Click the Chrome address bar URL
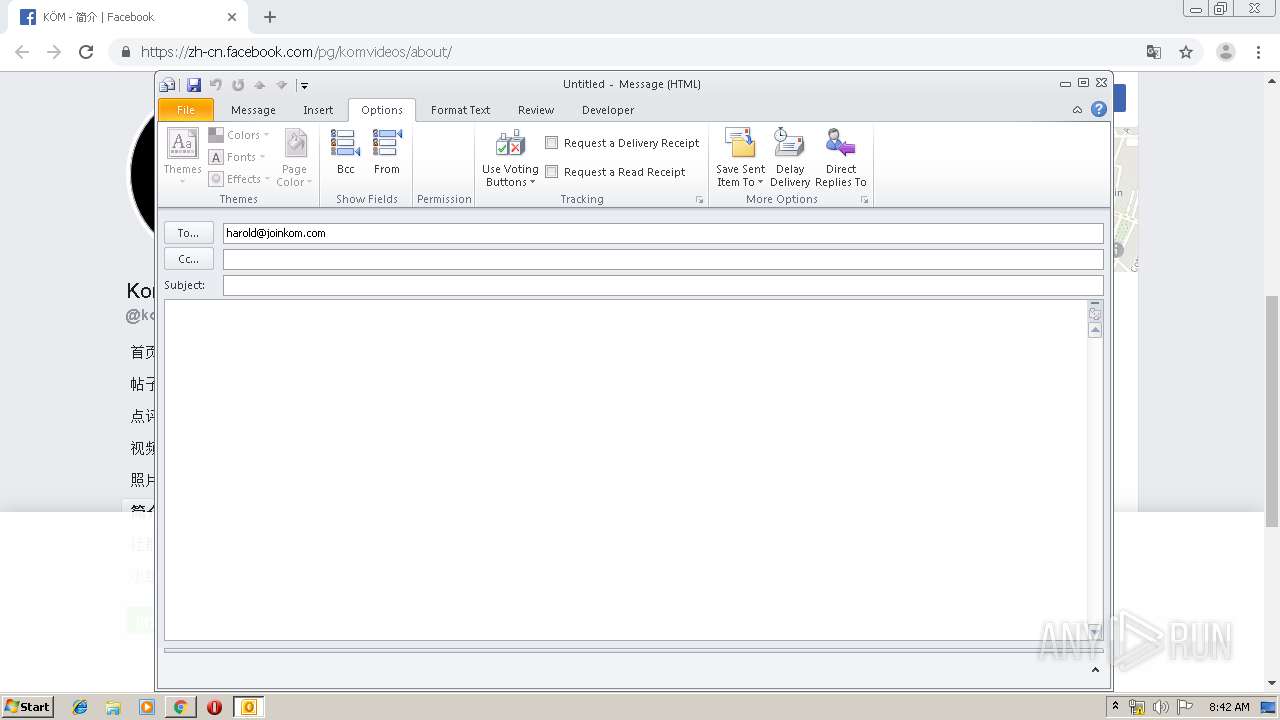The height and width of the screenshot is (720, 1280). (x=296, y=52)
